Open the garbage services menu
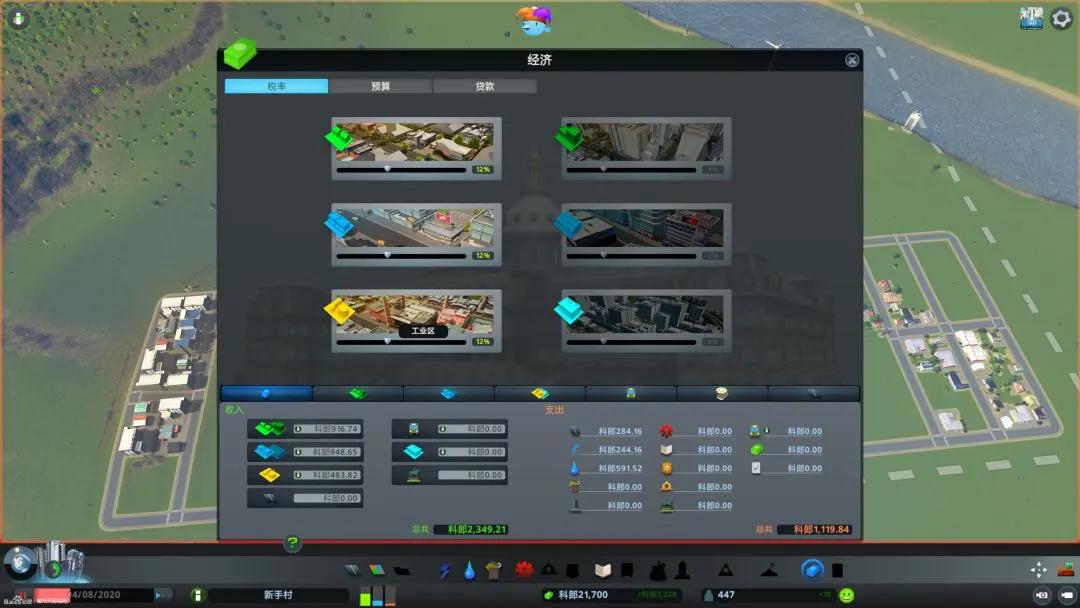Viewport: 1080px width, 608px height. [x=493, y=570]
